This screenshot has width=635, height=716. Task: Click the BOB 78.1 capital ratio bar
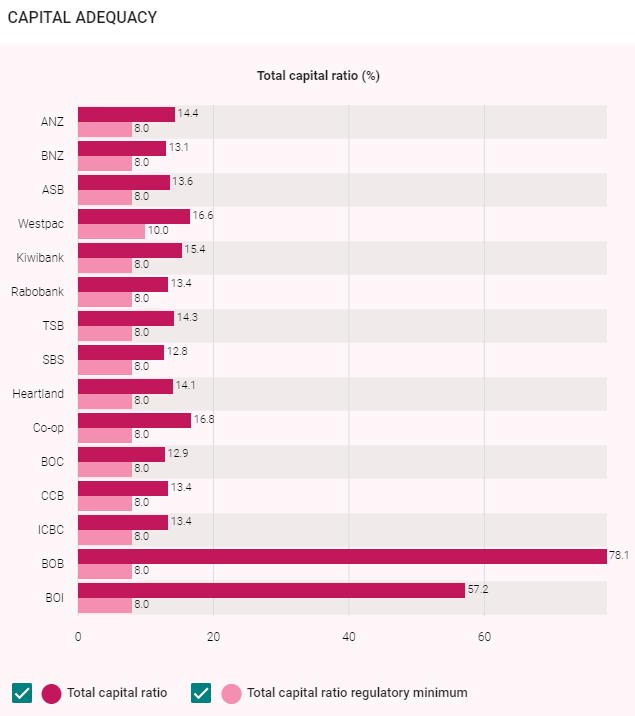pos(341,556)
